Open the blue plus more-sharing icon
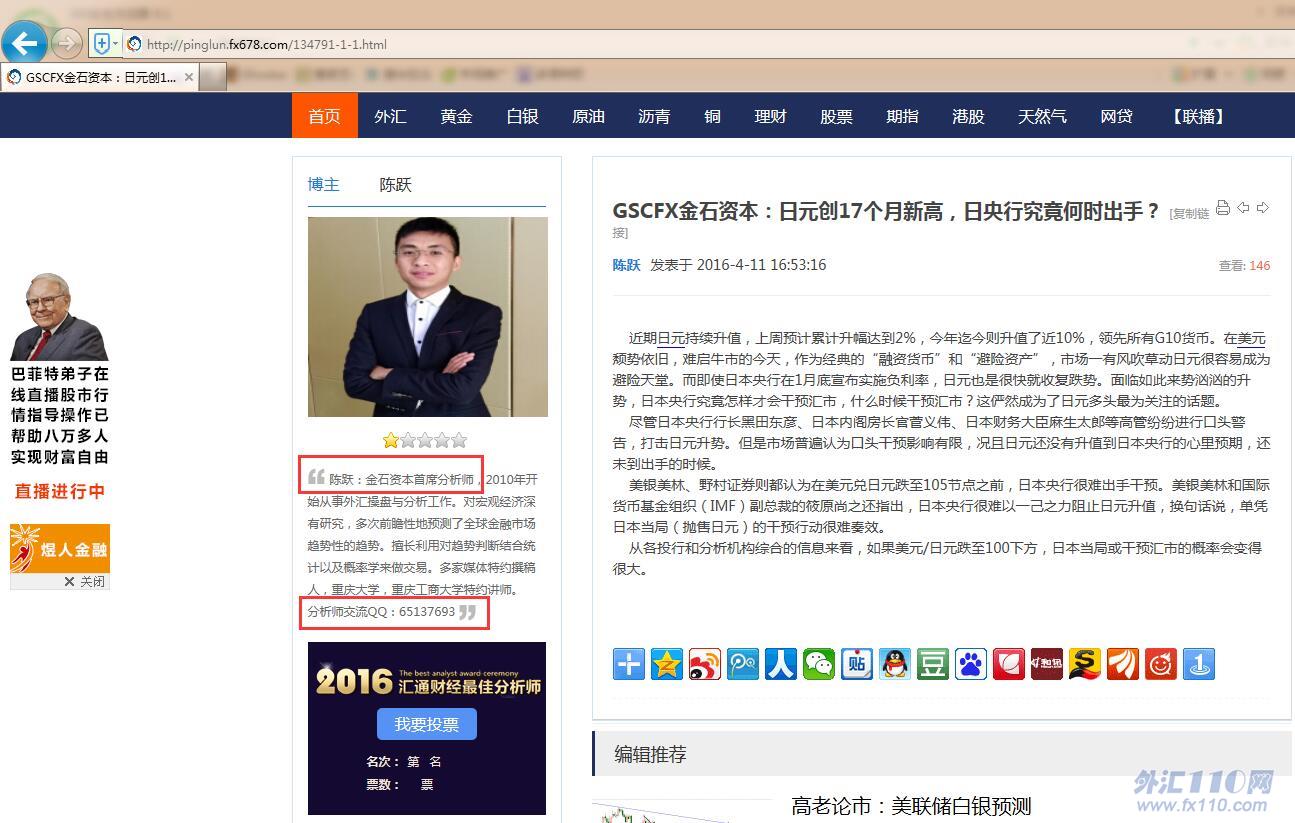The image size is (1295, 823). tap(629, 664)
